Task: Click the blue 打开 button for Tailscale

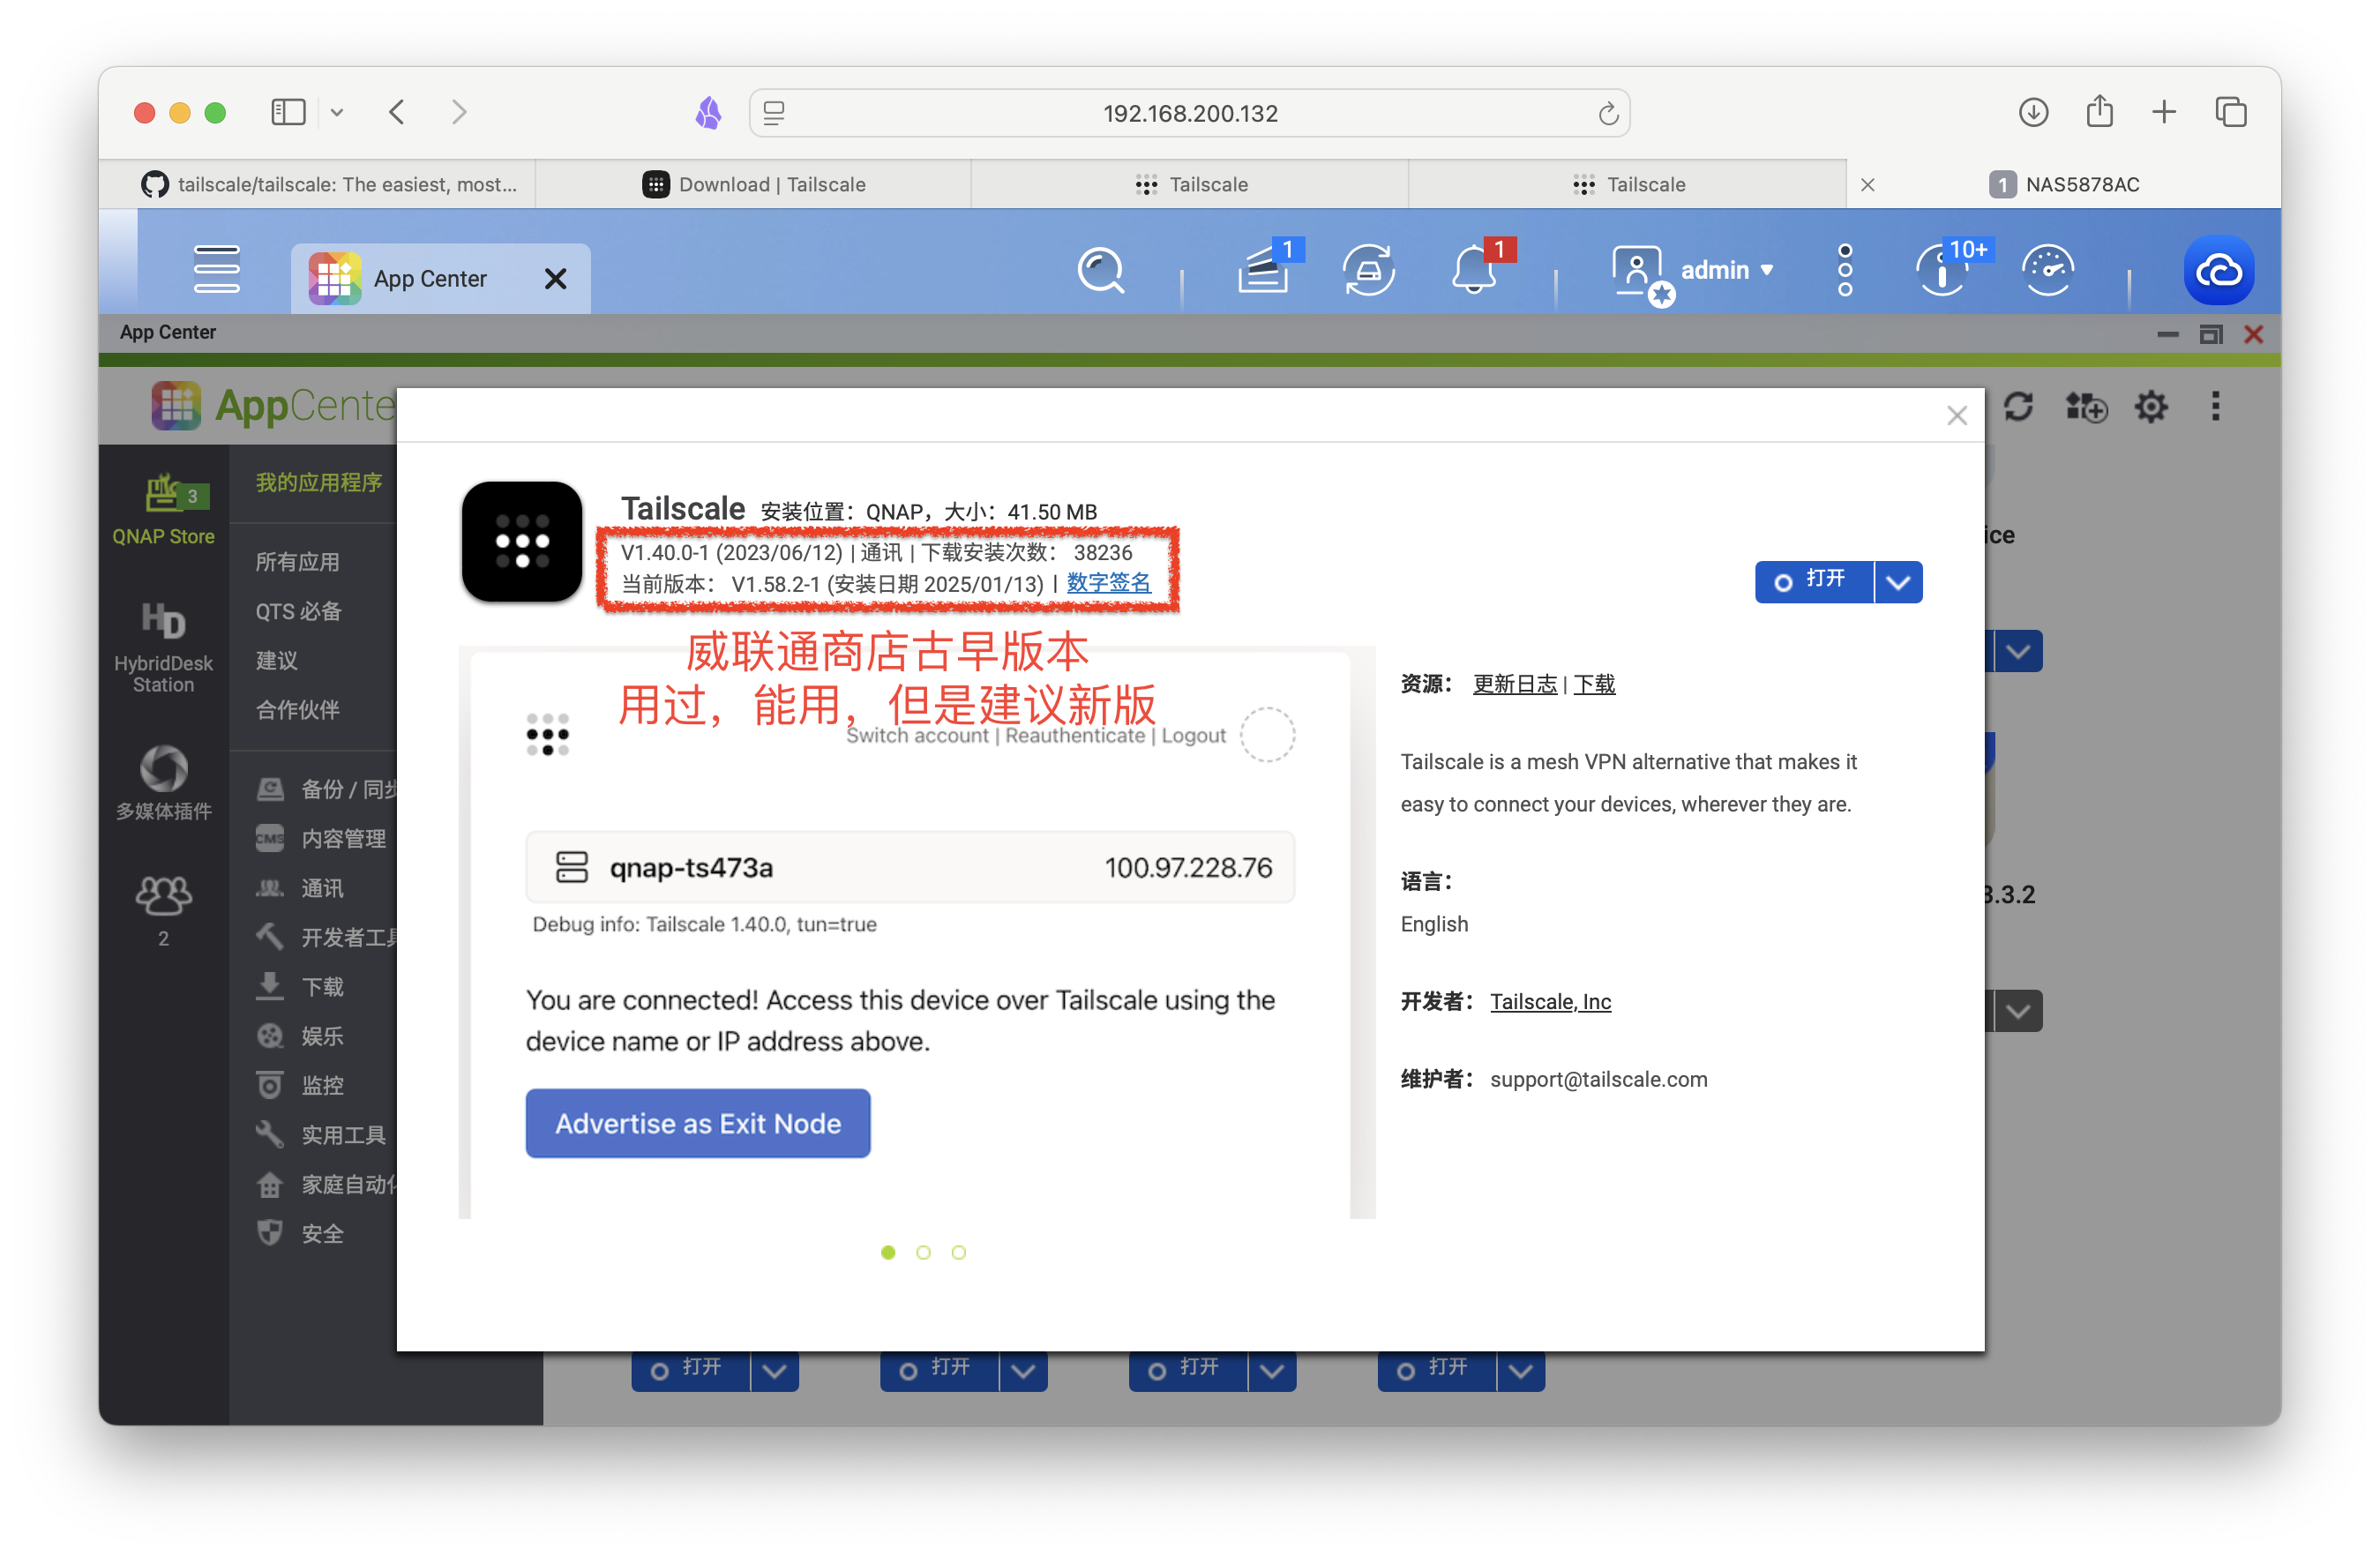Action: 1813,582
